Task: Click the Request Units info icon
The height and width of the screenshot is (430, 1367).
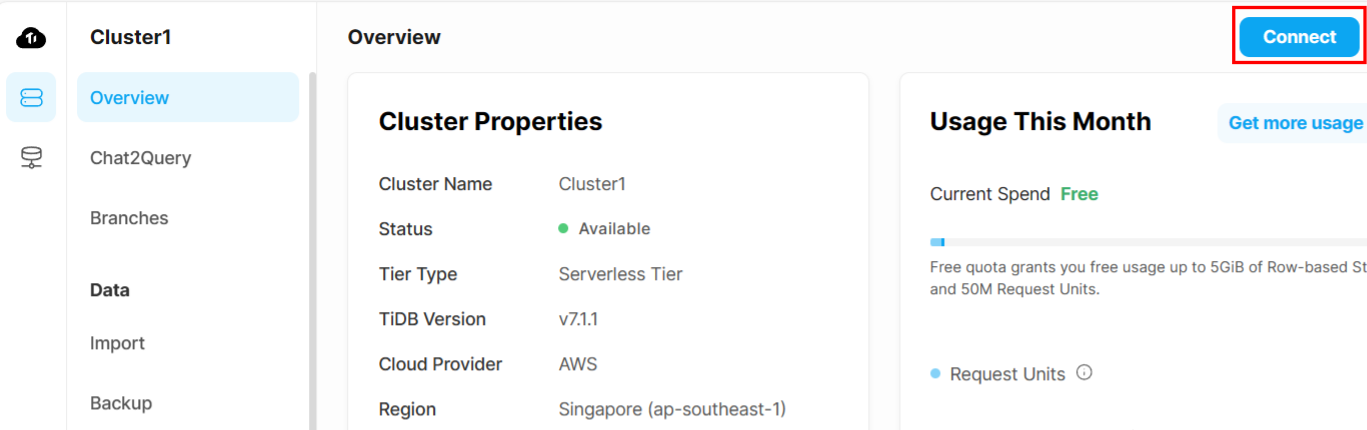Action: pyautogui.click(x=1084, y=373)
